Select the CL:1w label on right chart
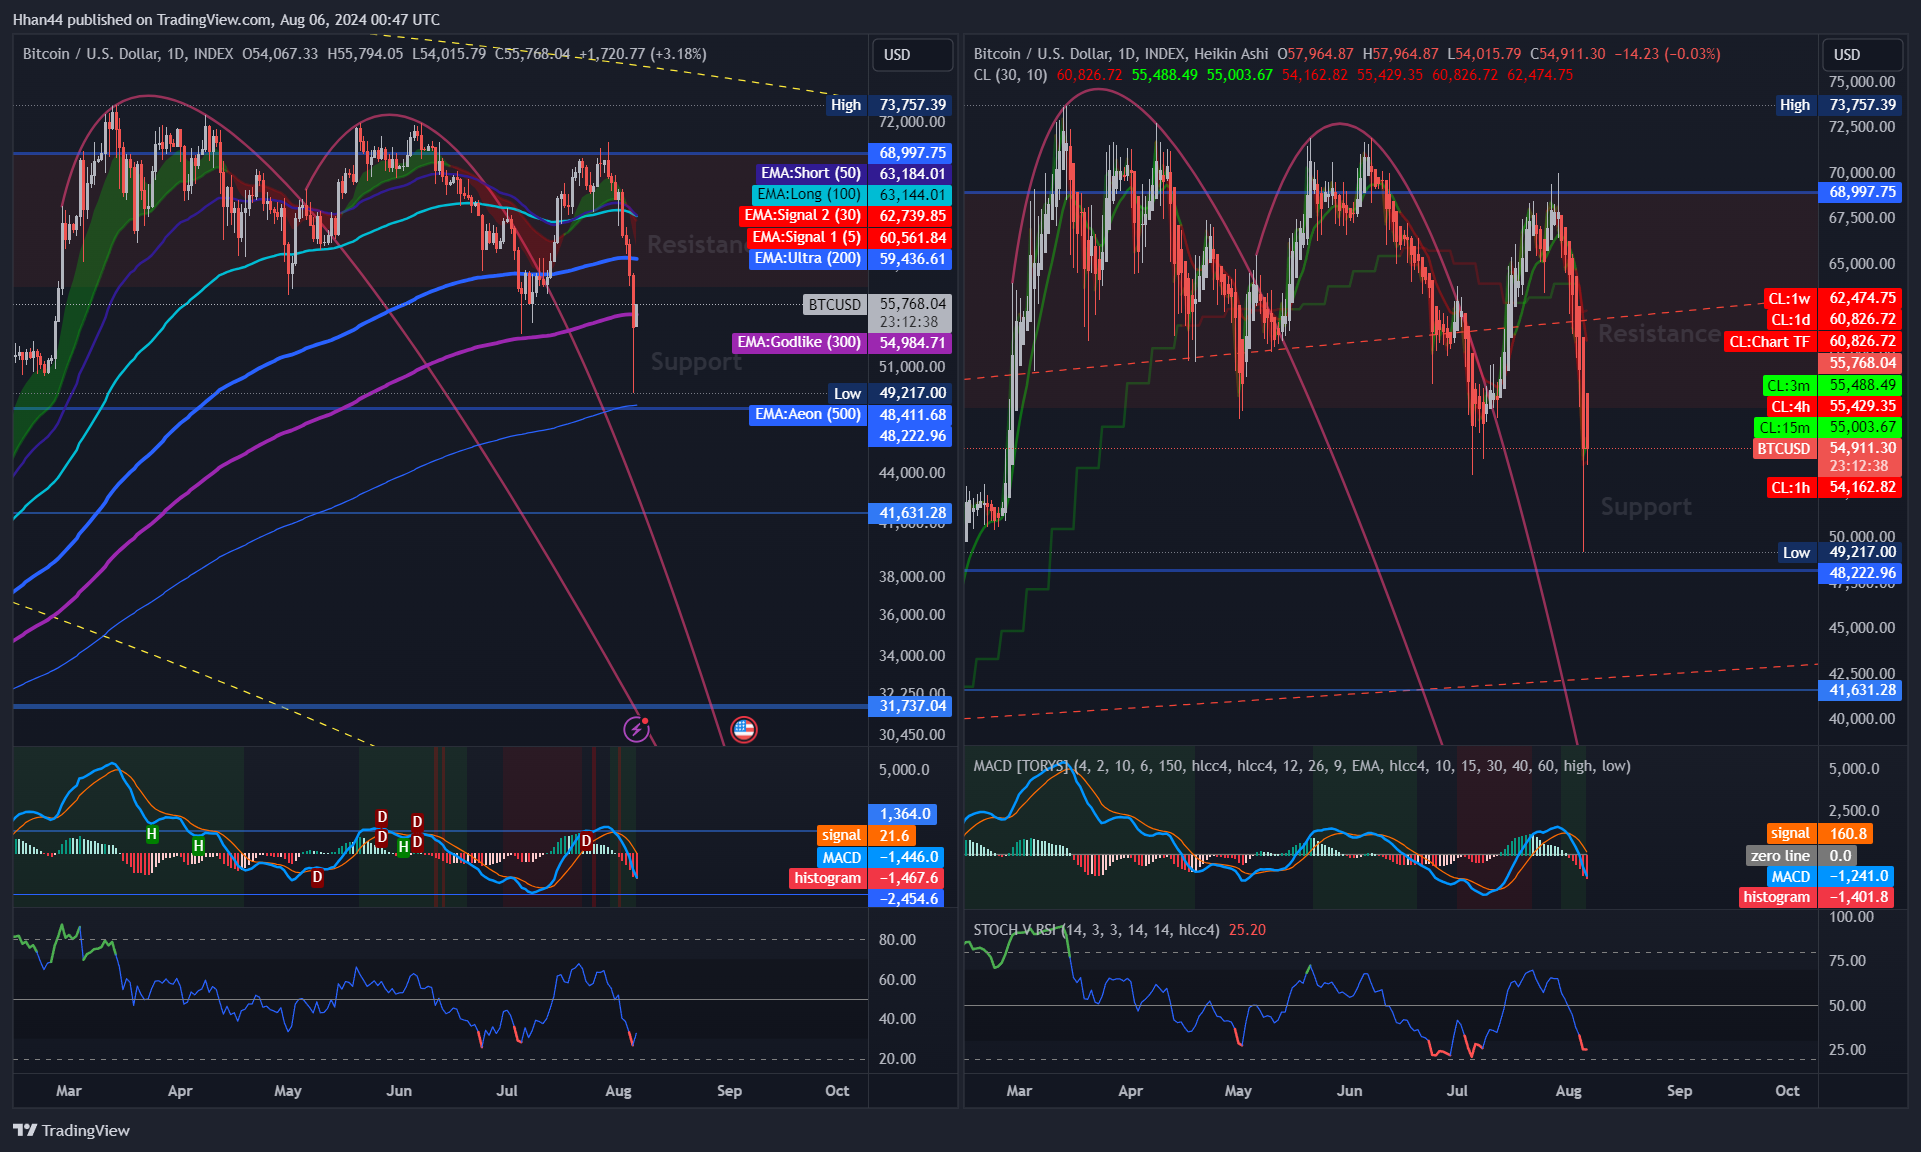 pos(1789,298)
